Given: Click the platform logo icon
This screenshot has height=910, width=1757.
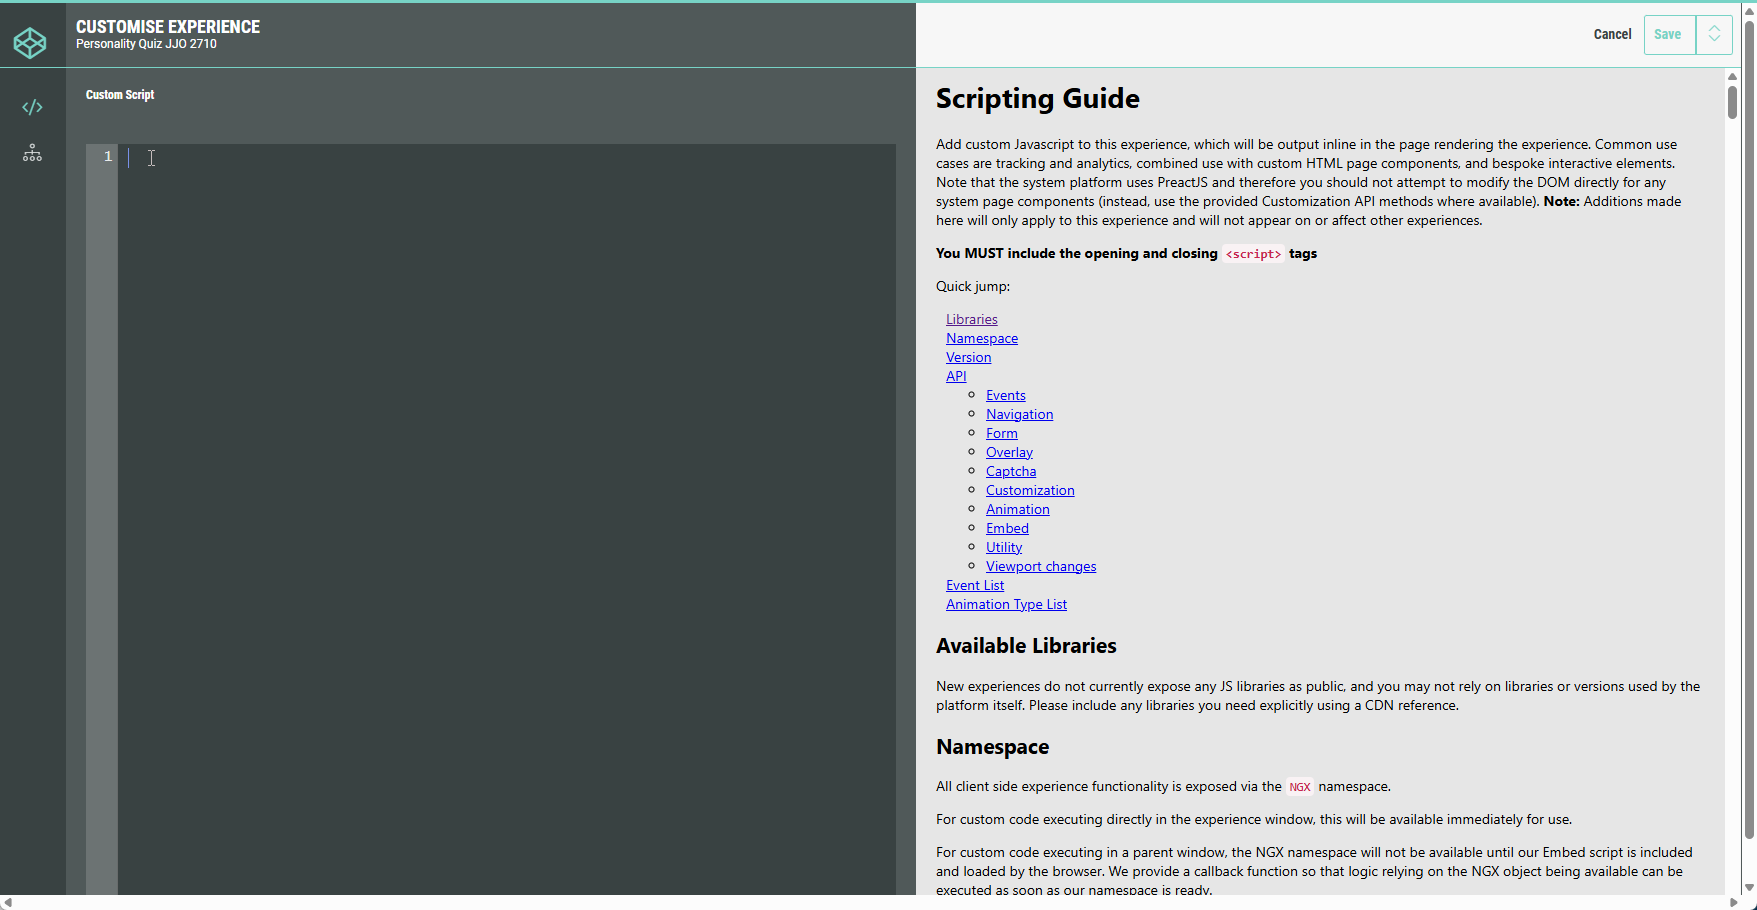Looking at the screenshot, I should click(x=30, y=43).
